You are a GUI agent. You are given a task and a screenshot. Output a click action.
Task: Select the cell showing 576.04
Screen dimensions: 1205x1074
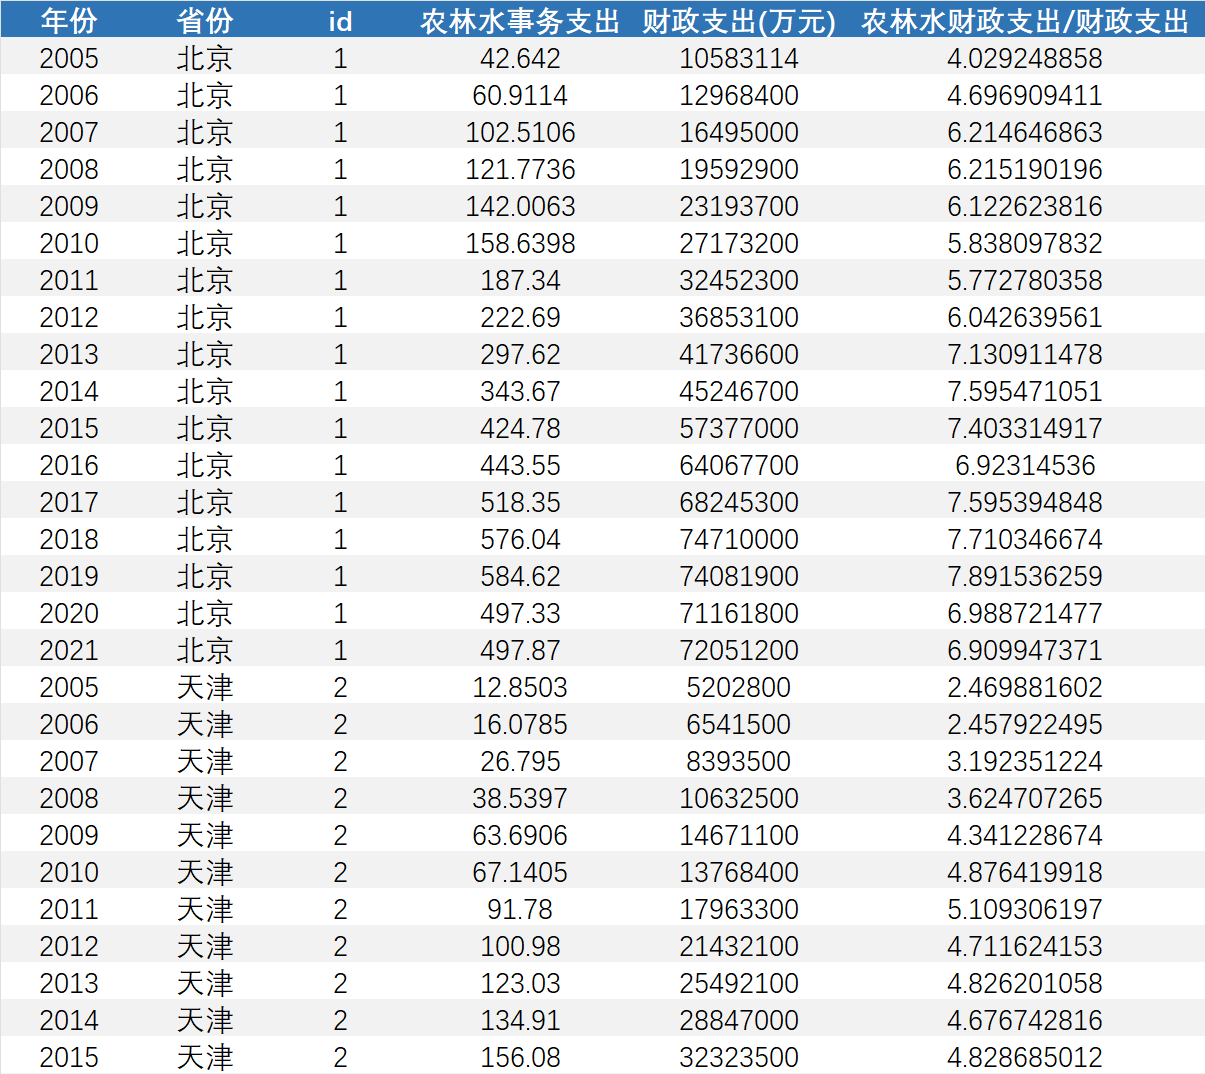tap(520, 540)
